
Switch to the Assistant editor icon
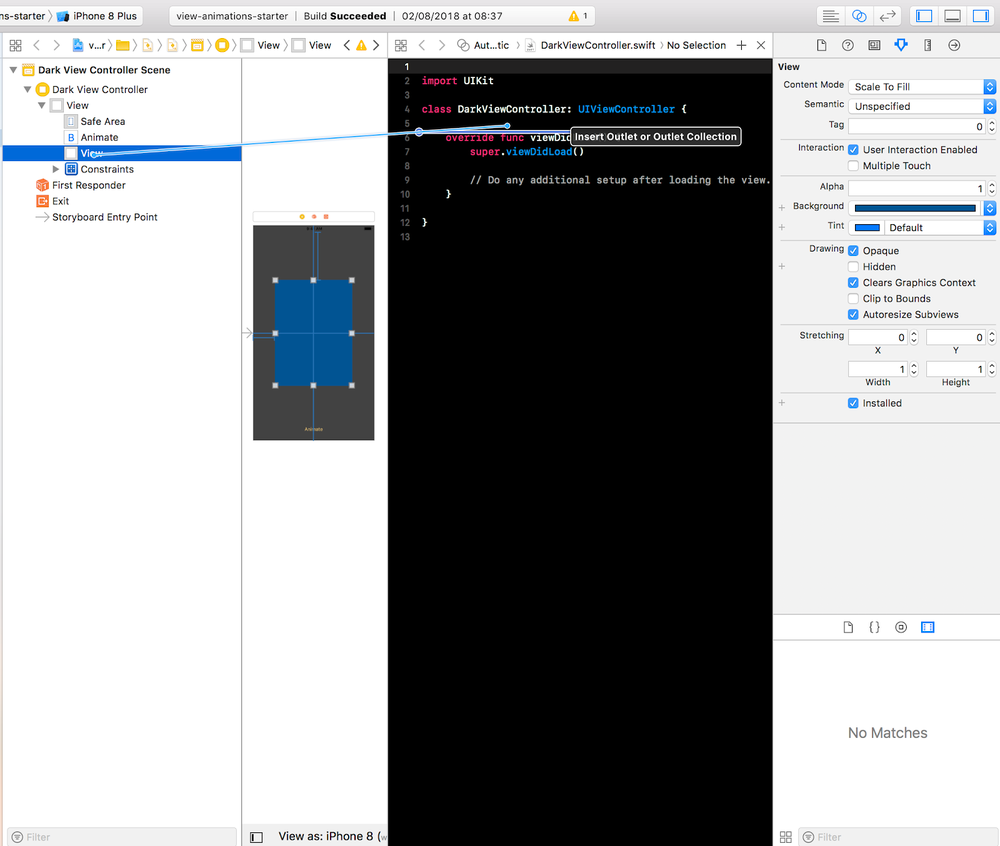coord(859,16)
